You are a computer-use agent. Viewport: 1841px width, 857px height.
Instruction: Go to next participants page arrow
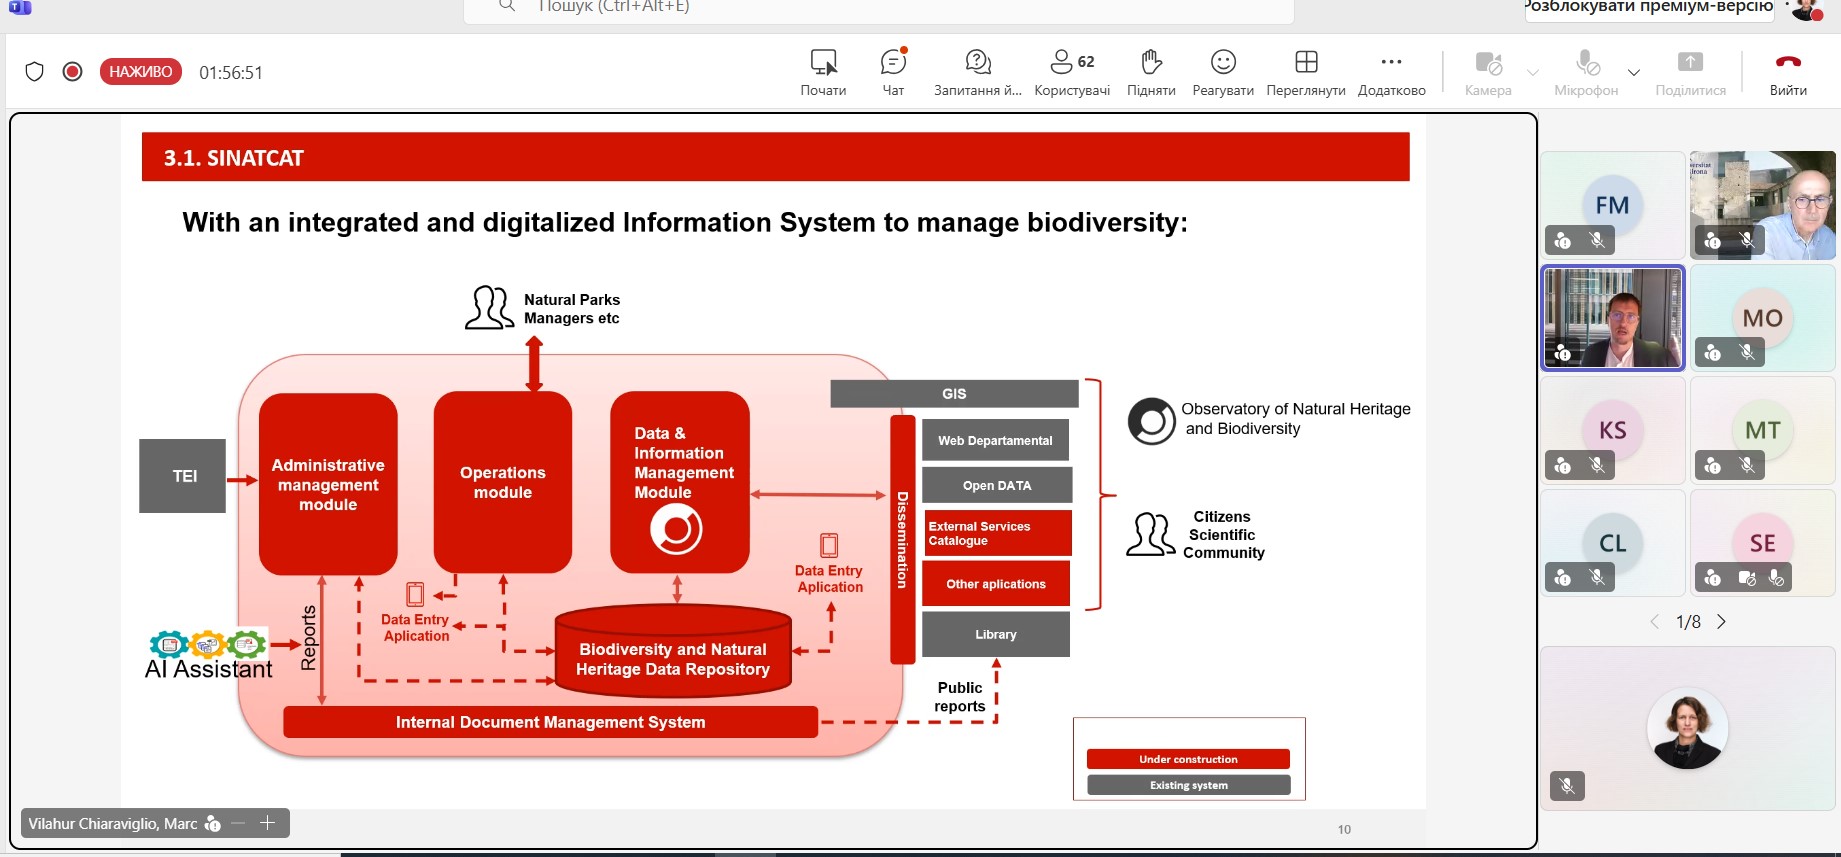[x=1721, y=622]
